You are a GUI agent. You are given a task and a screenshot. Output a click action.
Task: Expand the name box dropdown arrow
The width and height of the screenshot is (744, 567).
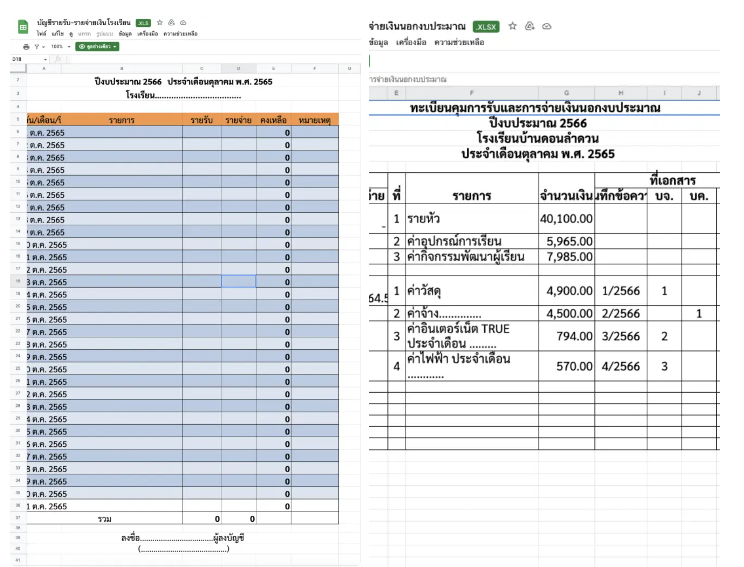pyautogui.click(x=46, y=59)
